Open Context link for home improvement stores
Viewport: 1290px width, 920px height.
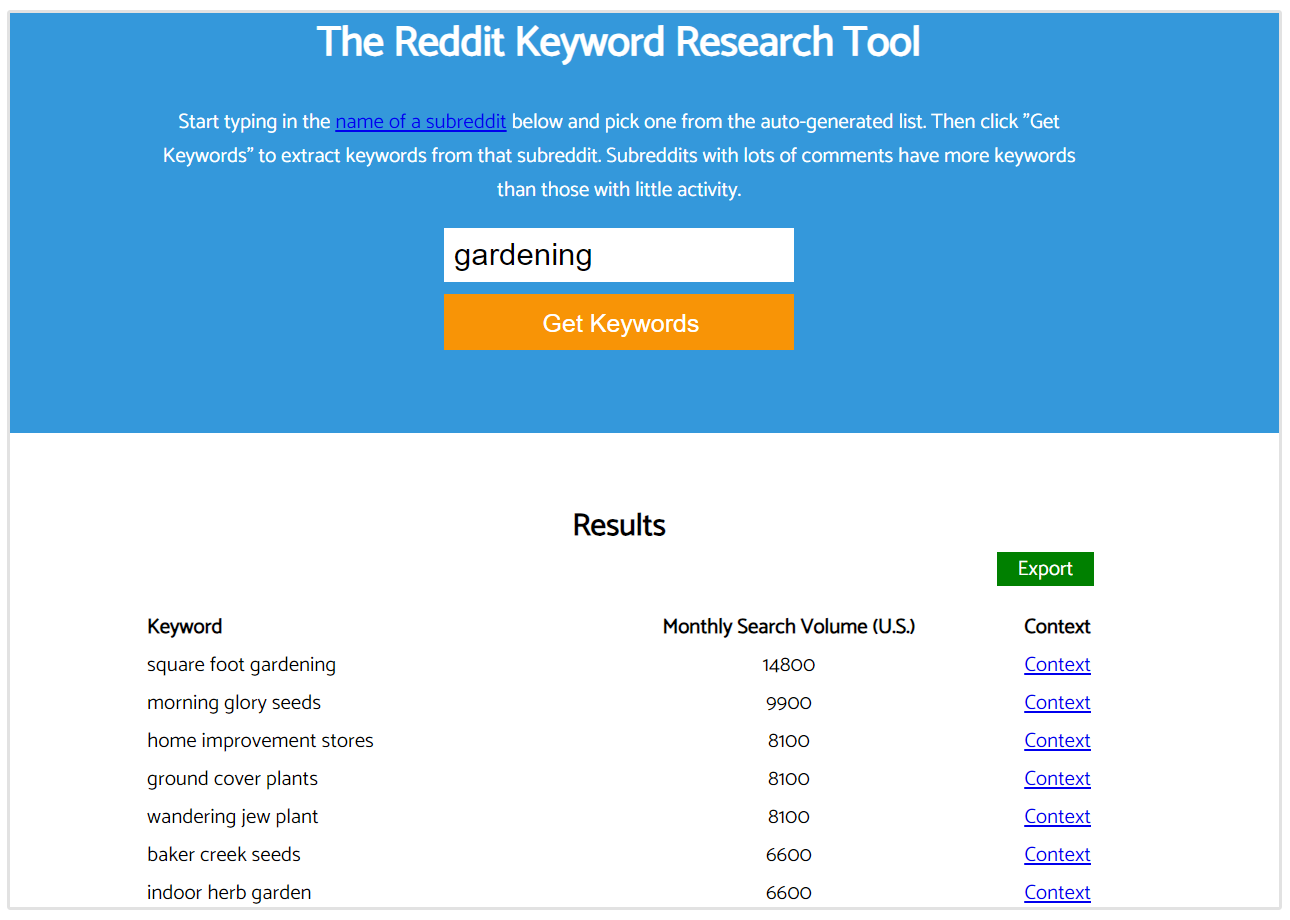tap(1057, 741)
